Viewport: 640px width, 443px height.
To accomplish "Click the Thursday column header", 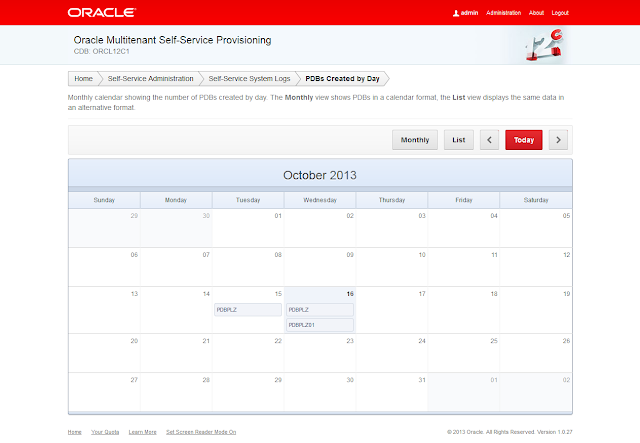I will pos(392,200).
